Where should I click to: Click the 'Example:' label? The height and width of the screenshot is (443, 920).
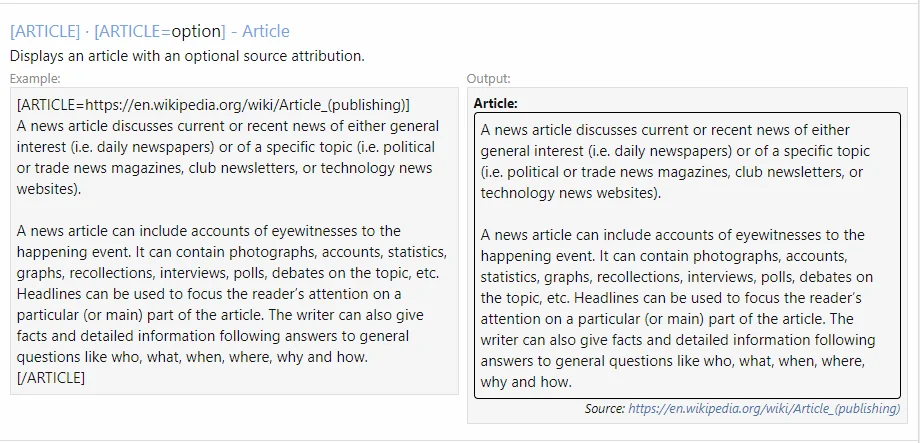pos(35,78)
